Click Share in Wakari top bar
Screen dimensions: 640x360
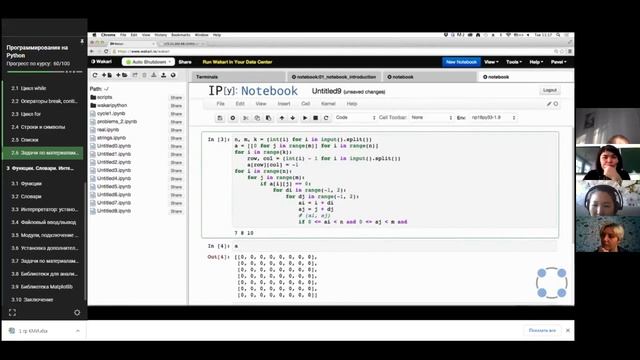[x=185, y=62]
